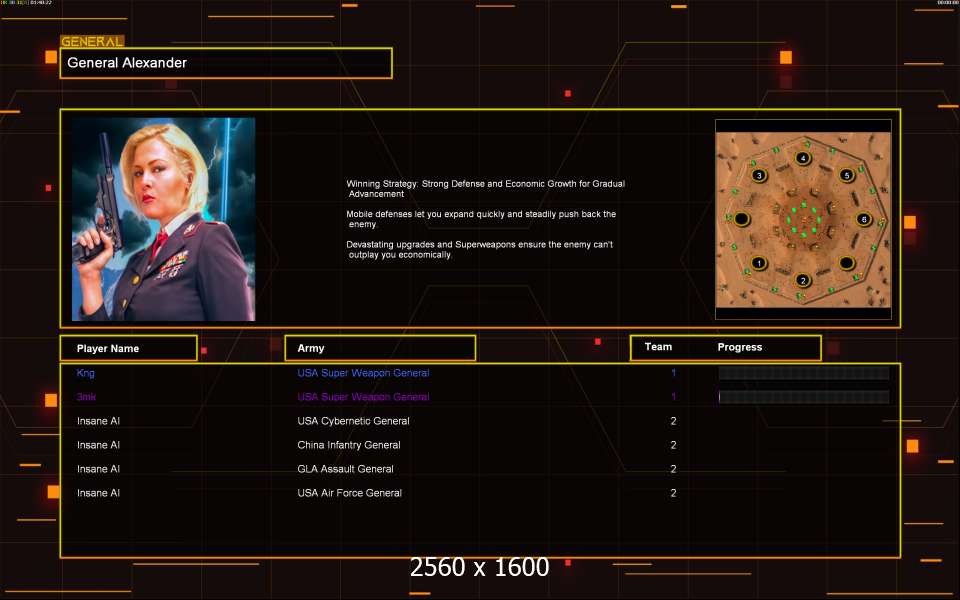
Task: Click the USA Air Force General army entry
Action: (x=350, y=493)
